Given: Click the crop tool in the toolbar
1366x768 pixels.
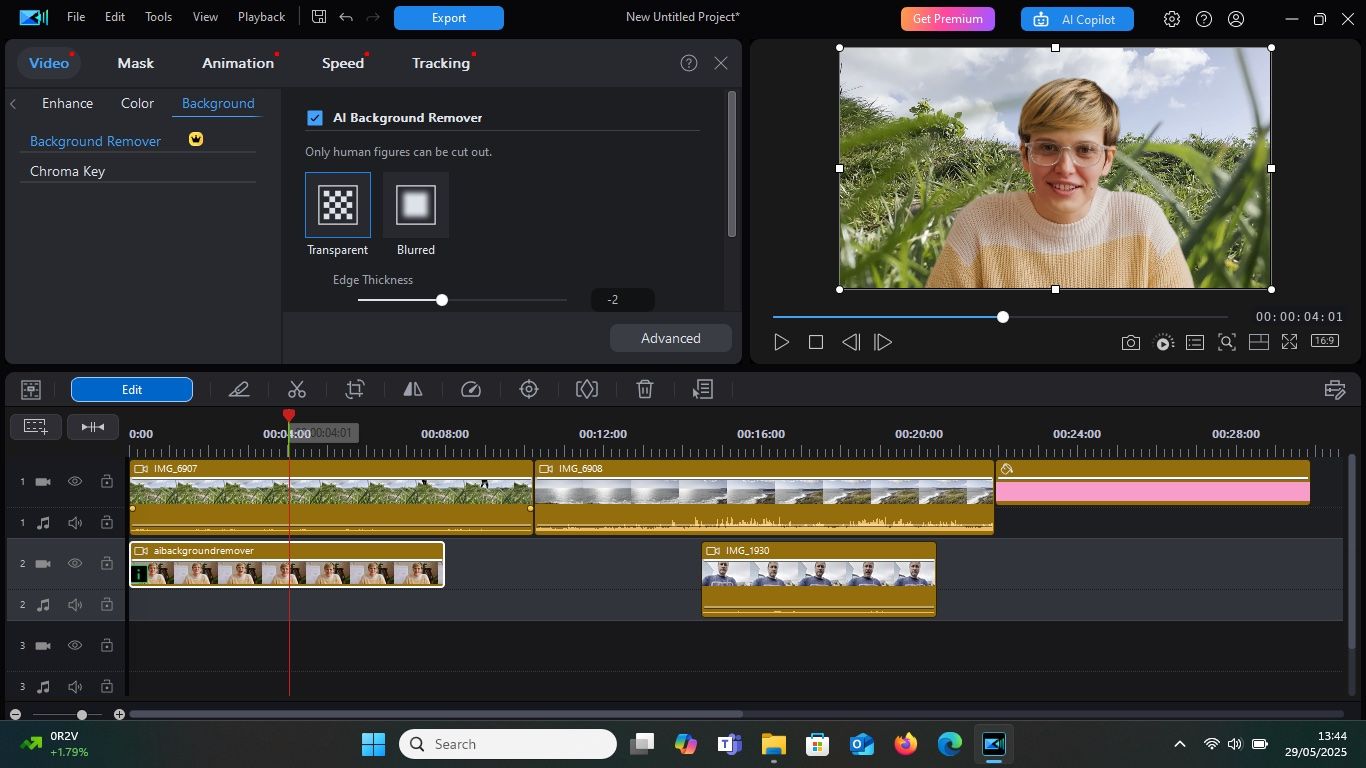Looking at the screenshot, I should tap(354, 389).
